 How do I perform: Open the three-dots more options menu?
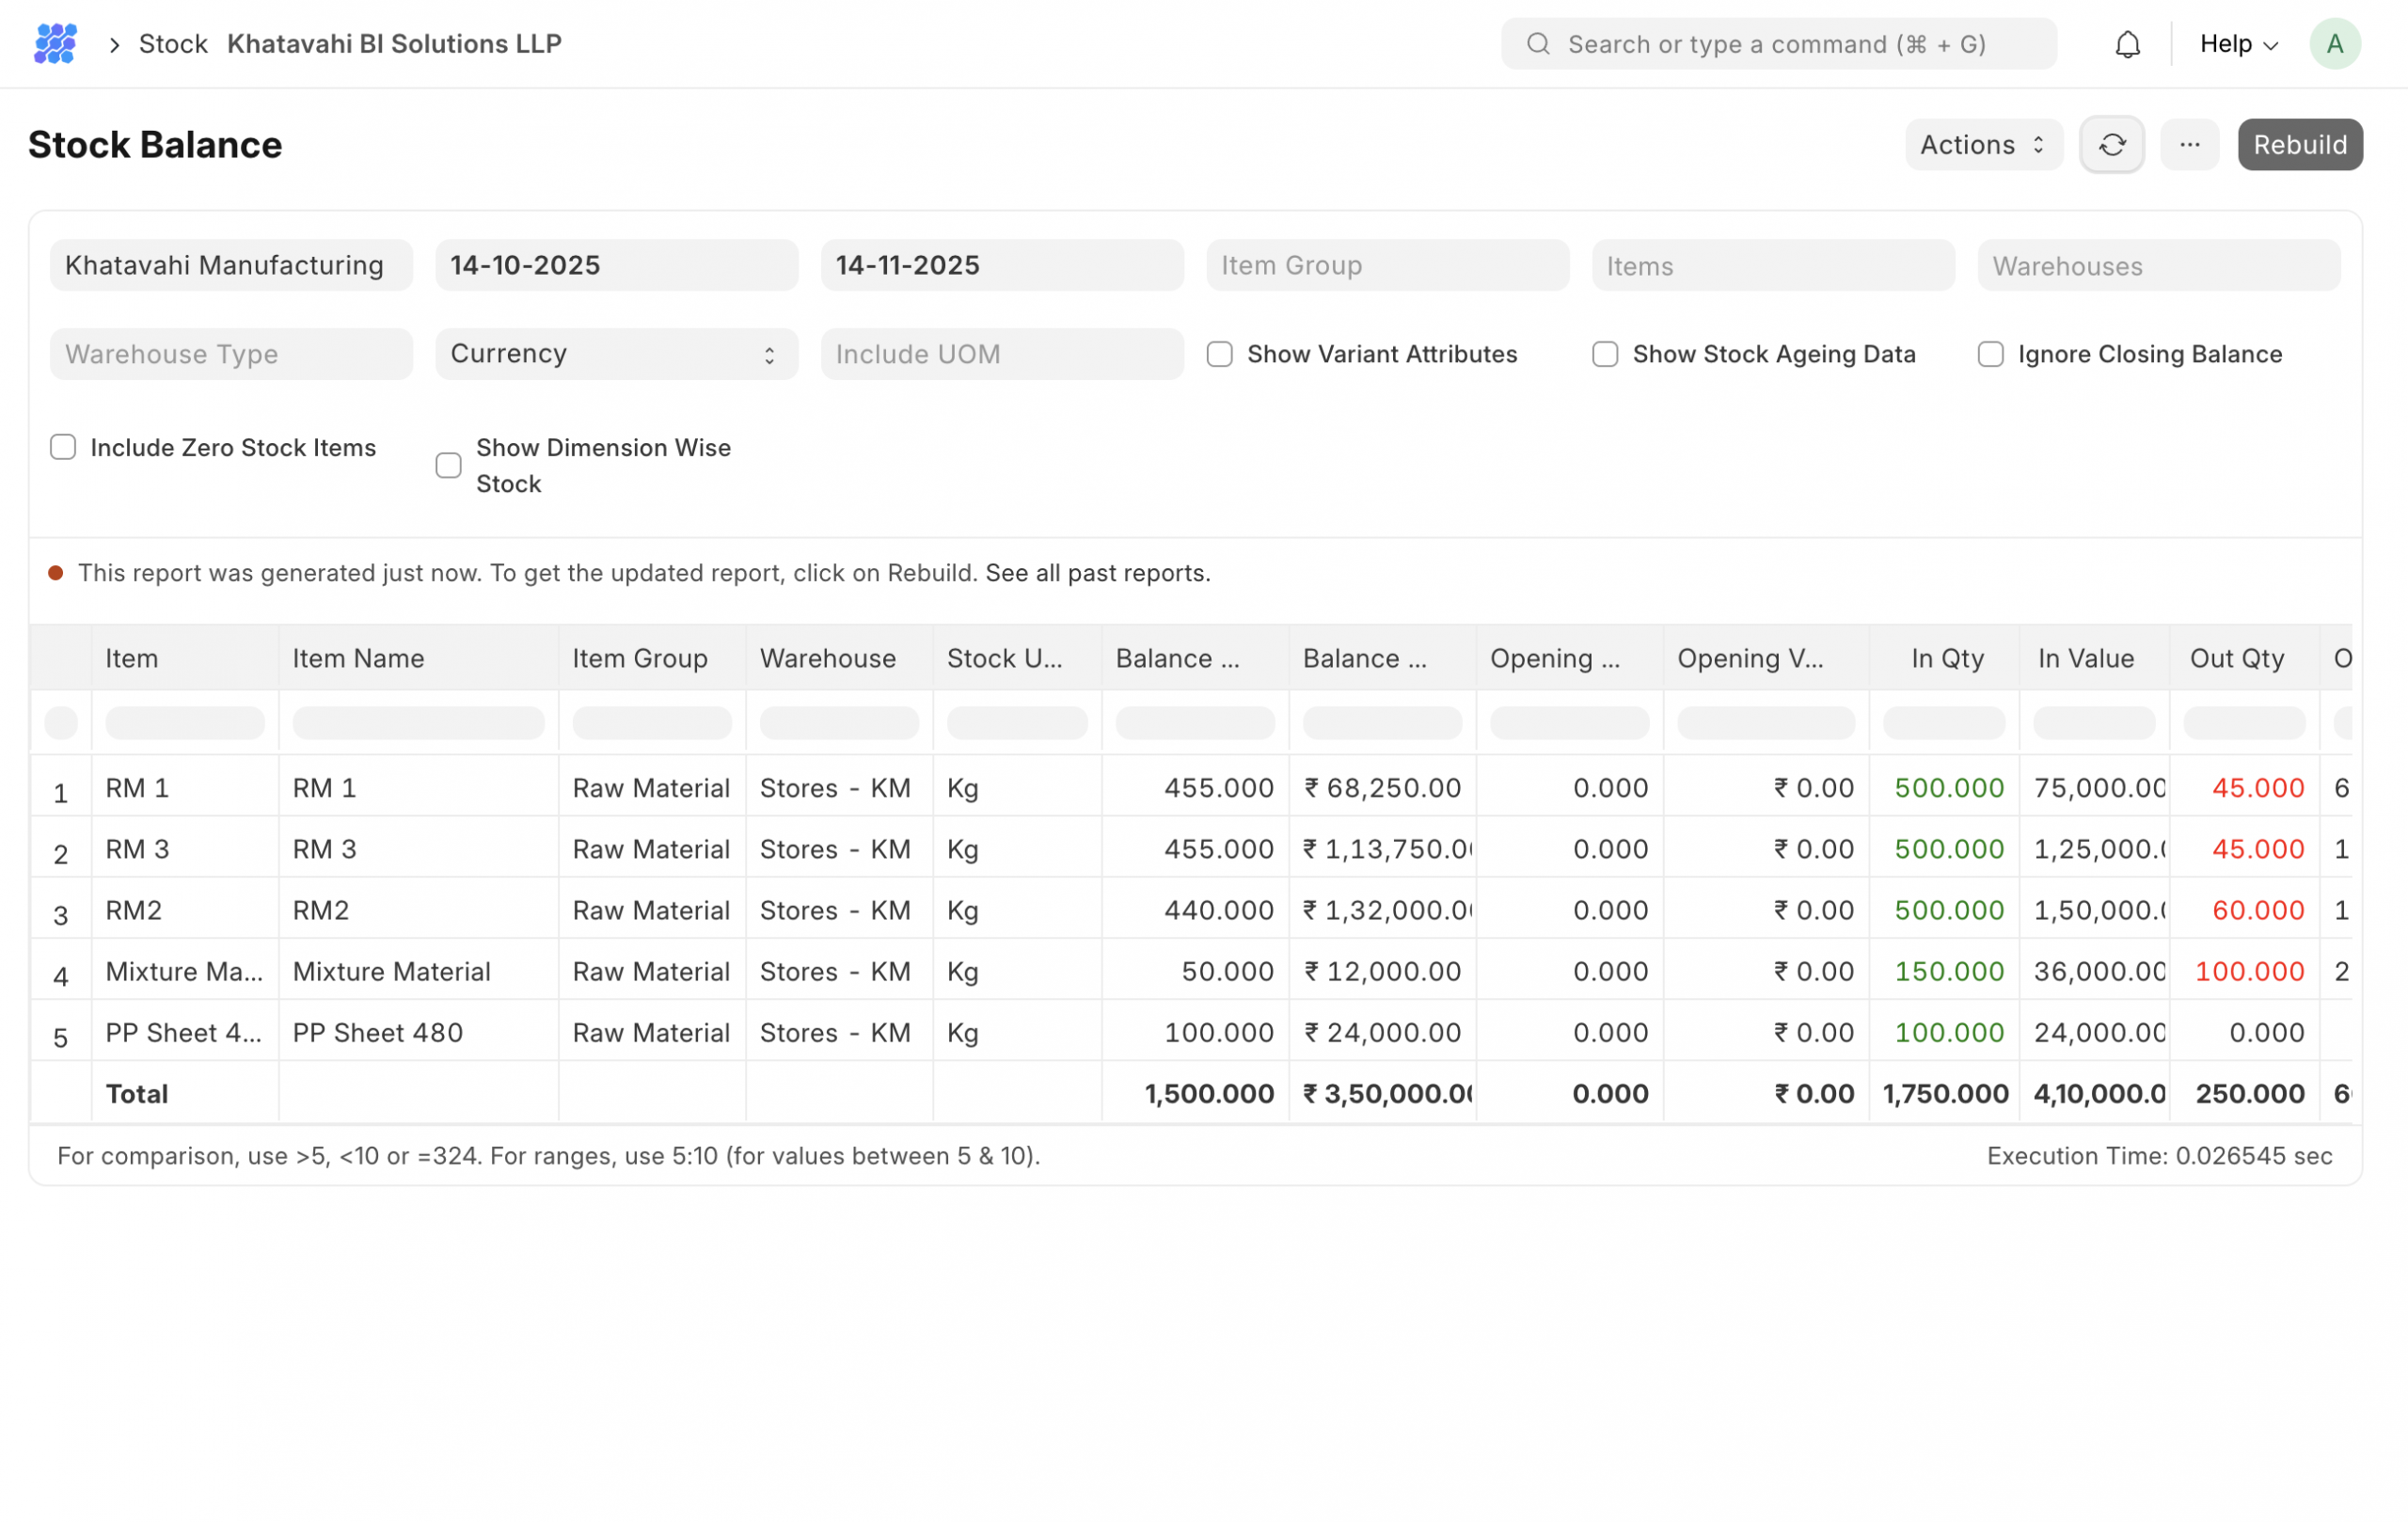point(2189,145)
